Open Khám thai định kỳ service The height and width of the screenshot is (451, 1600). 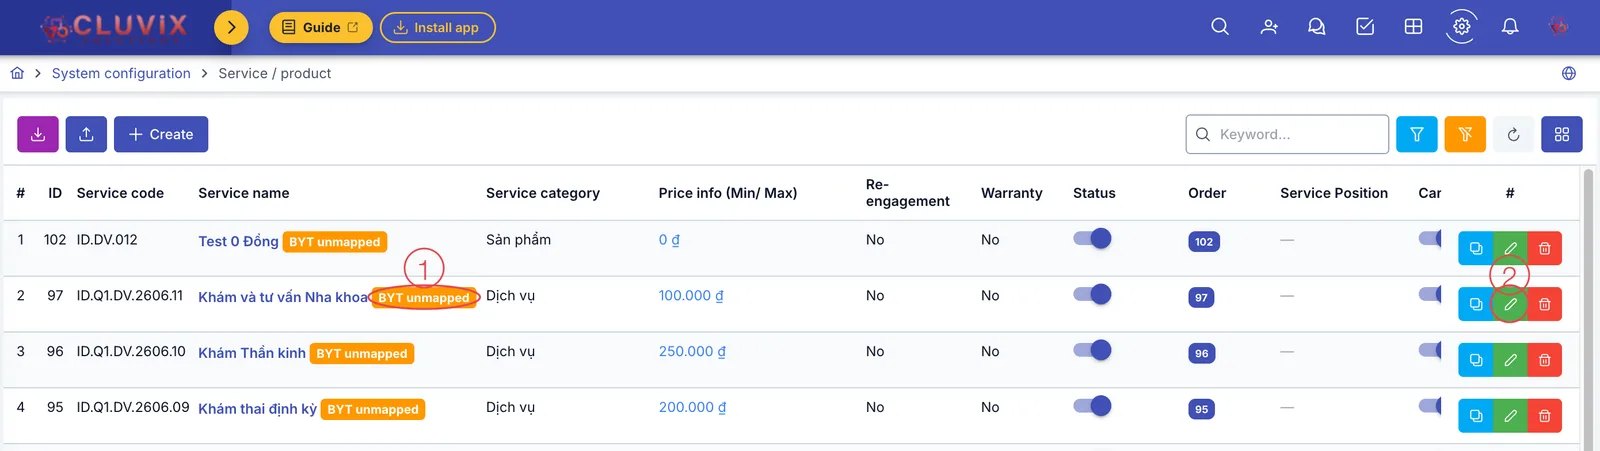pyautogui.click(x=257, y=409)
